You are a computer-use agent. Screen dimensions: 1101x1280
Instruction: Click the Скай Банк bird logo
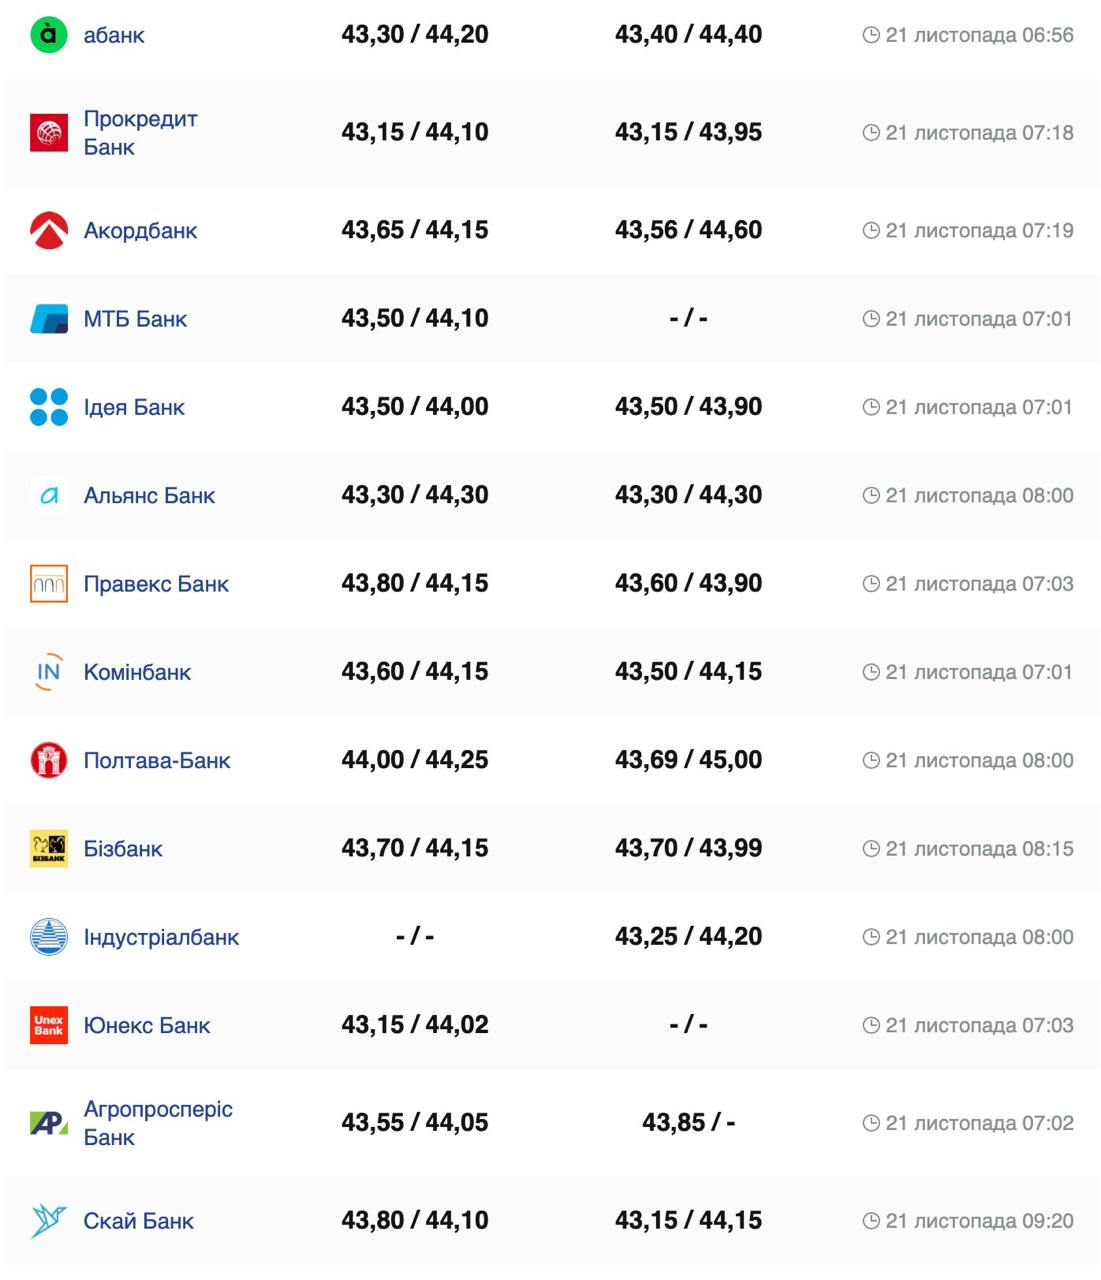48,1221
